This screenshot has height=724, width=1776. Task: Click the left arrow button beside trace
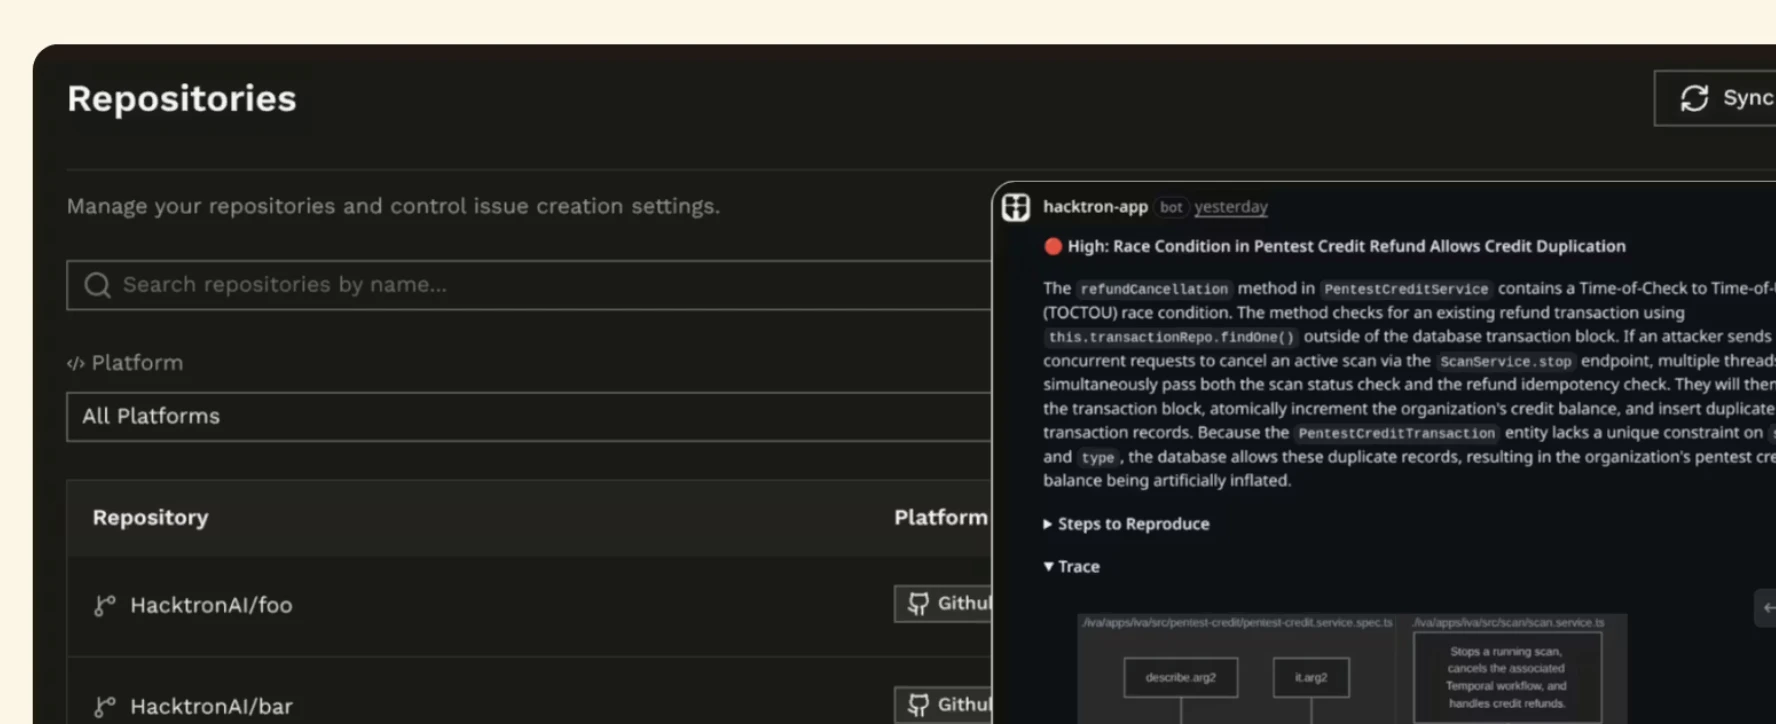(x=1766, y=608)
